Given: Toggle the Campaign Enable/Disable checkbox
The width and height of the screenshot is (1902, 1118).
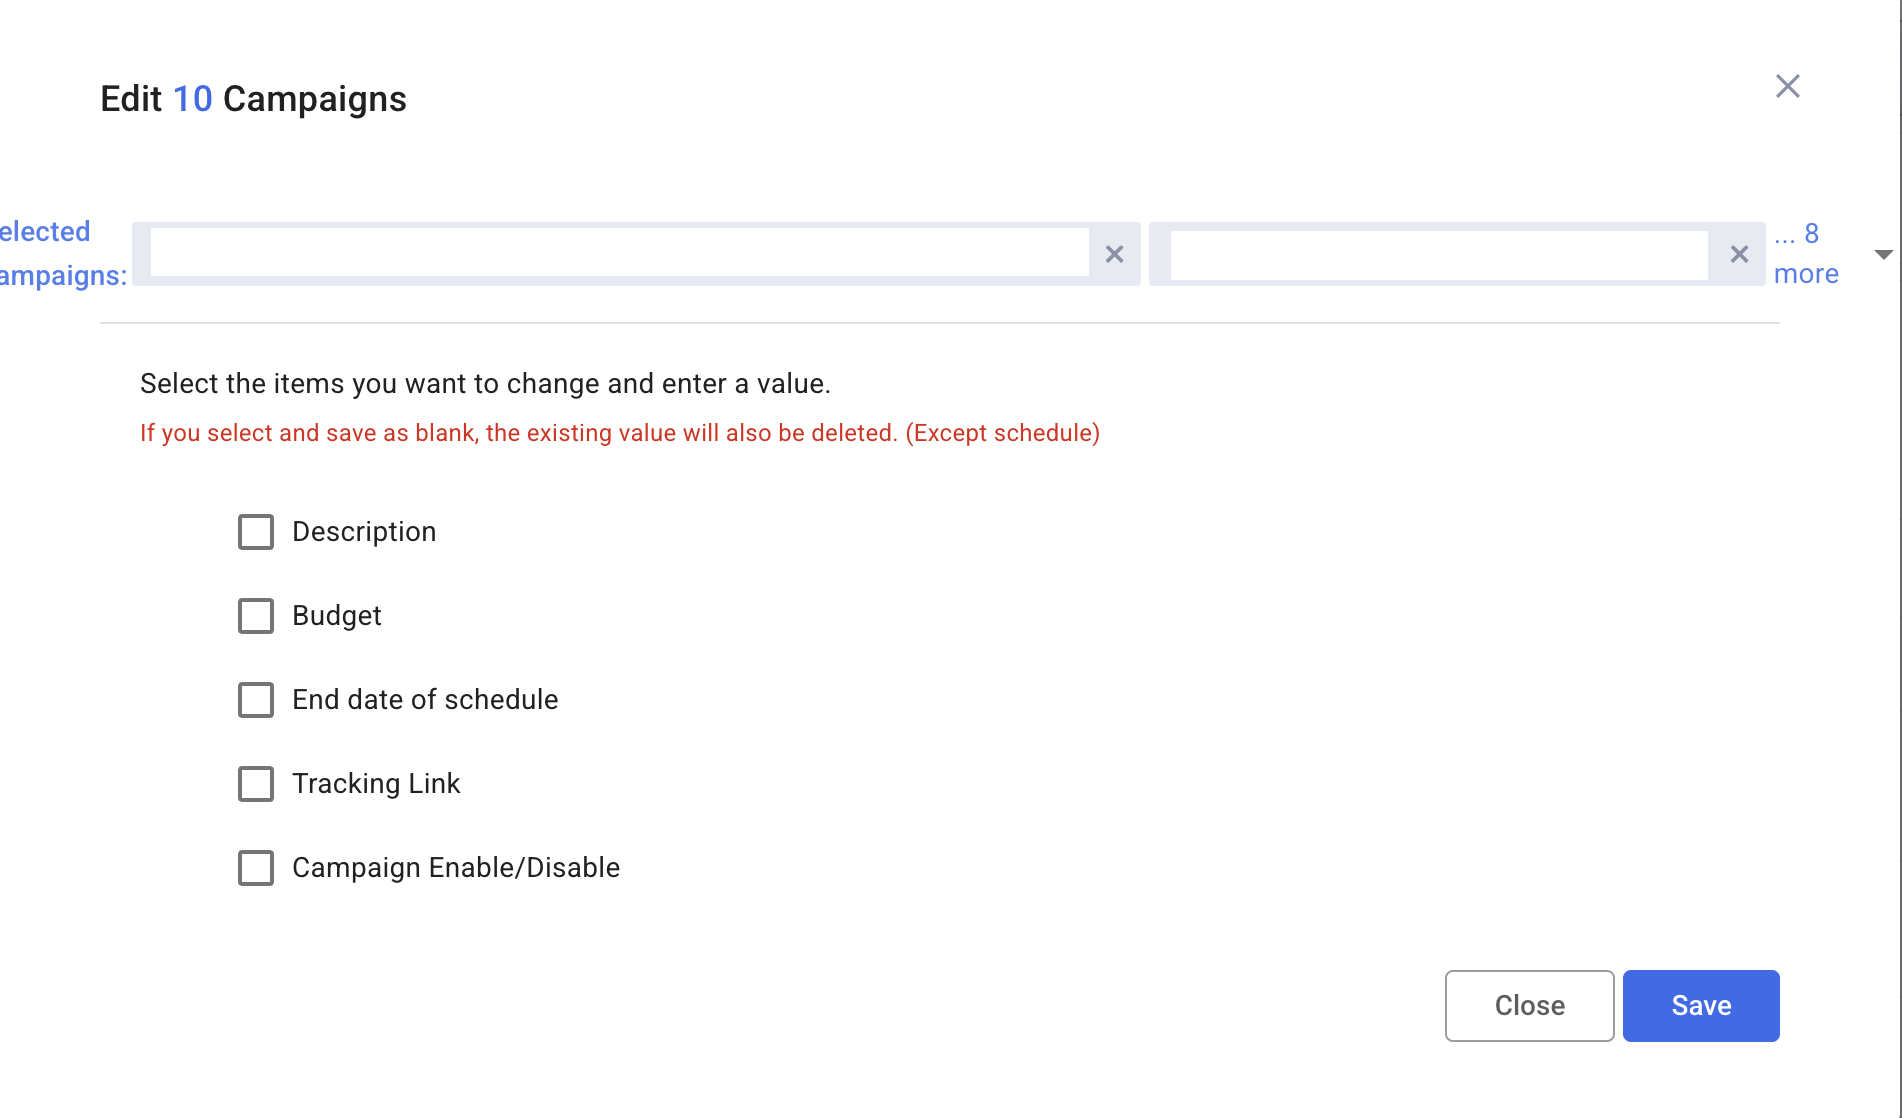Looking at the screenshot, I should pyautogui.click(x=256, y=868).
